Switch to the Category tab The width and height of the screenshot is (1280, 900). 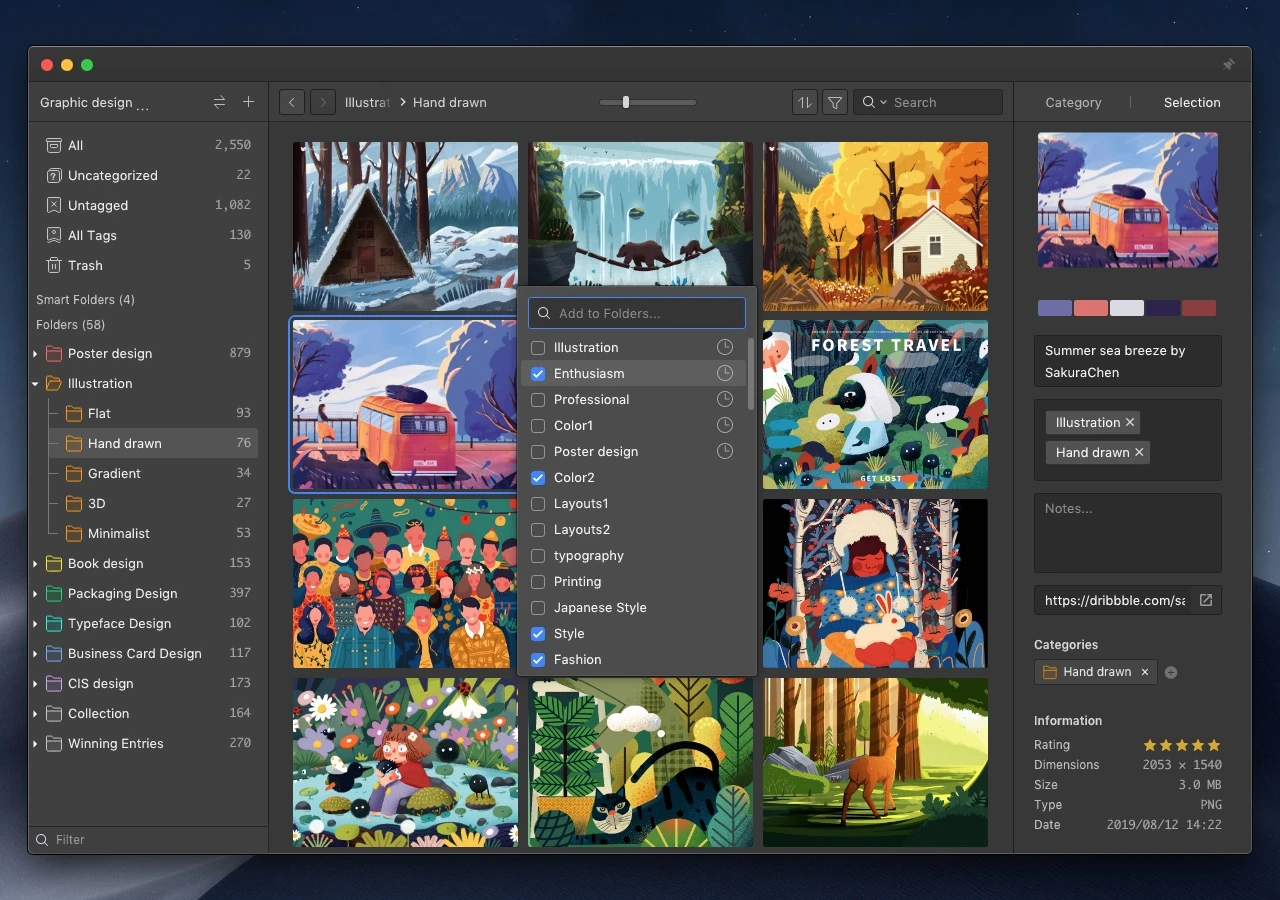(1073, 102)
